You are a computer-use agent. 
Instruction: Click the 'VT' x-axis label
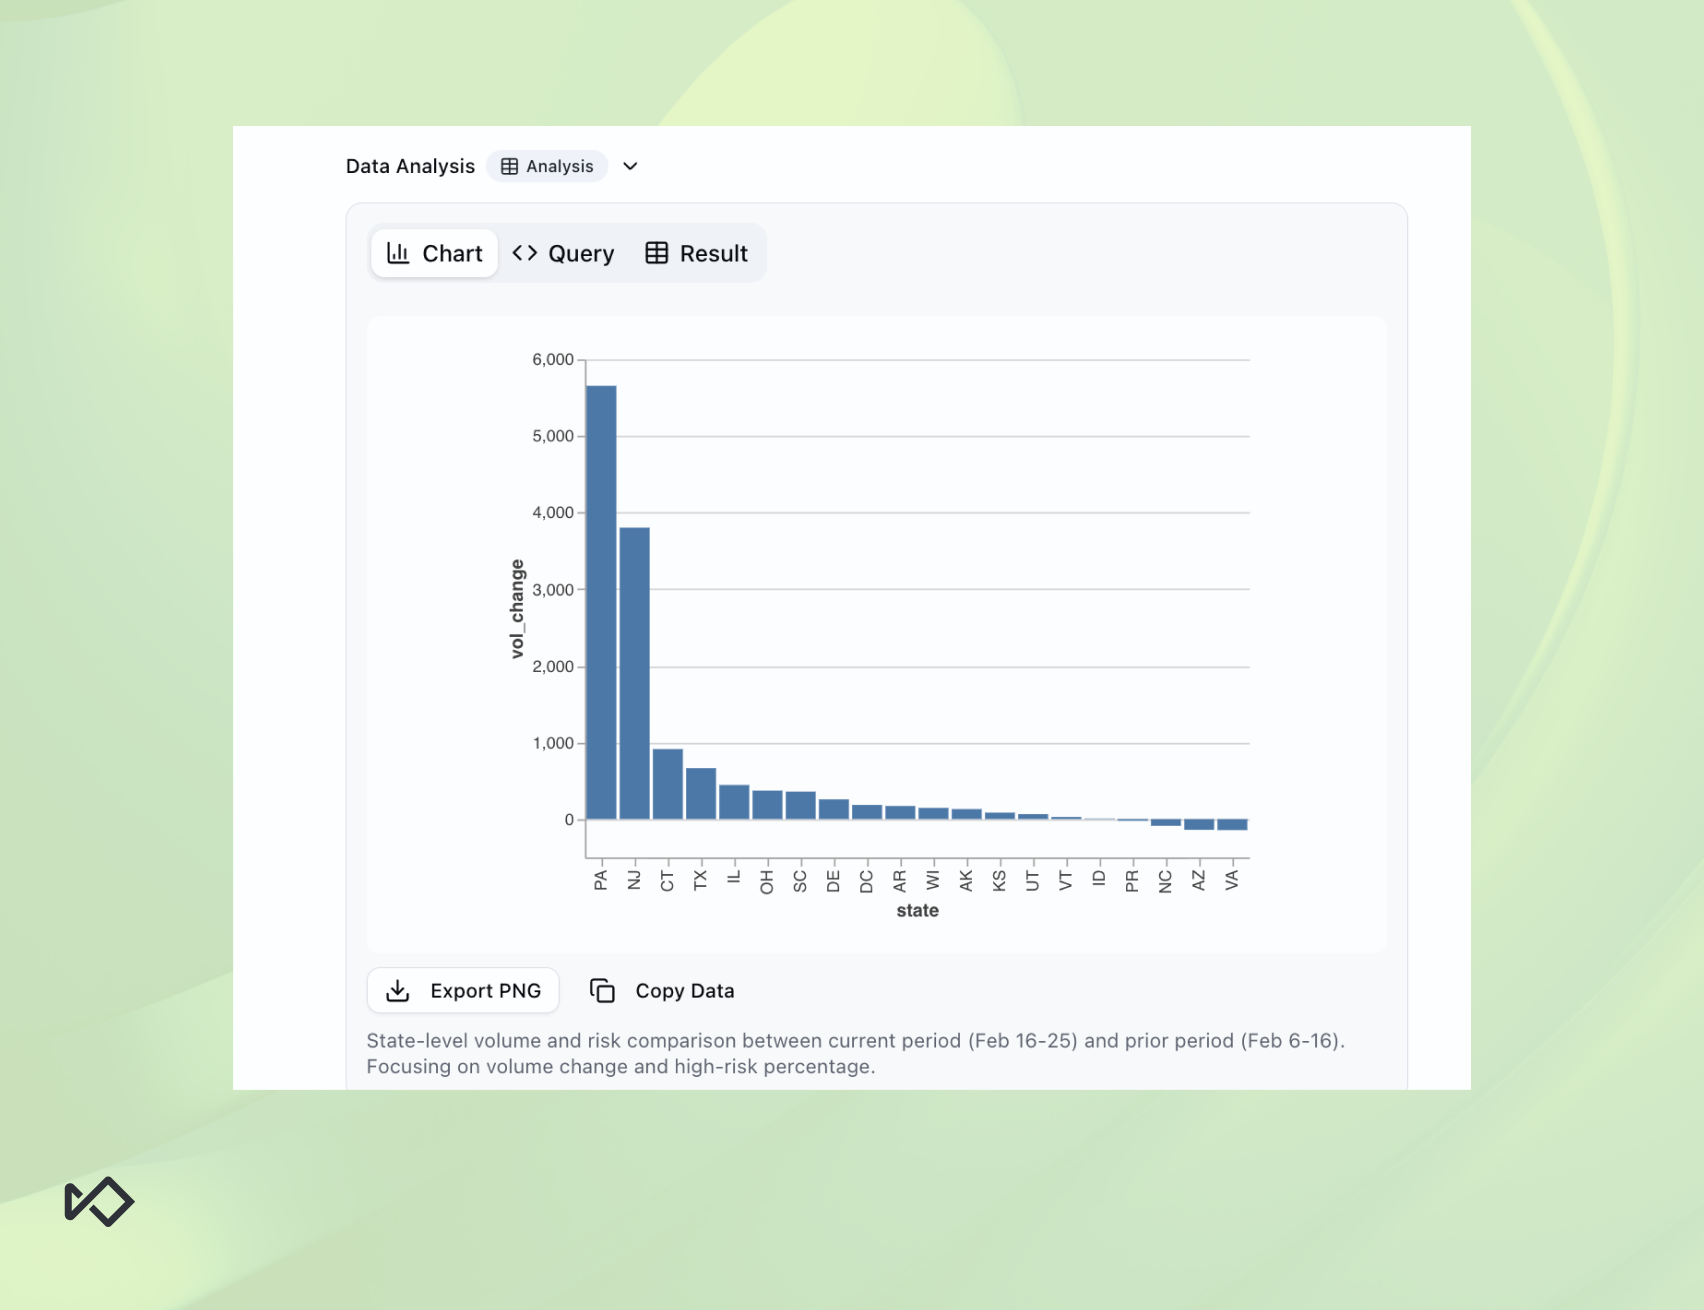click(1066, 880)
